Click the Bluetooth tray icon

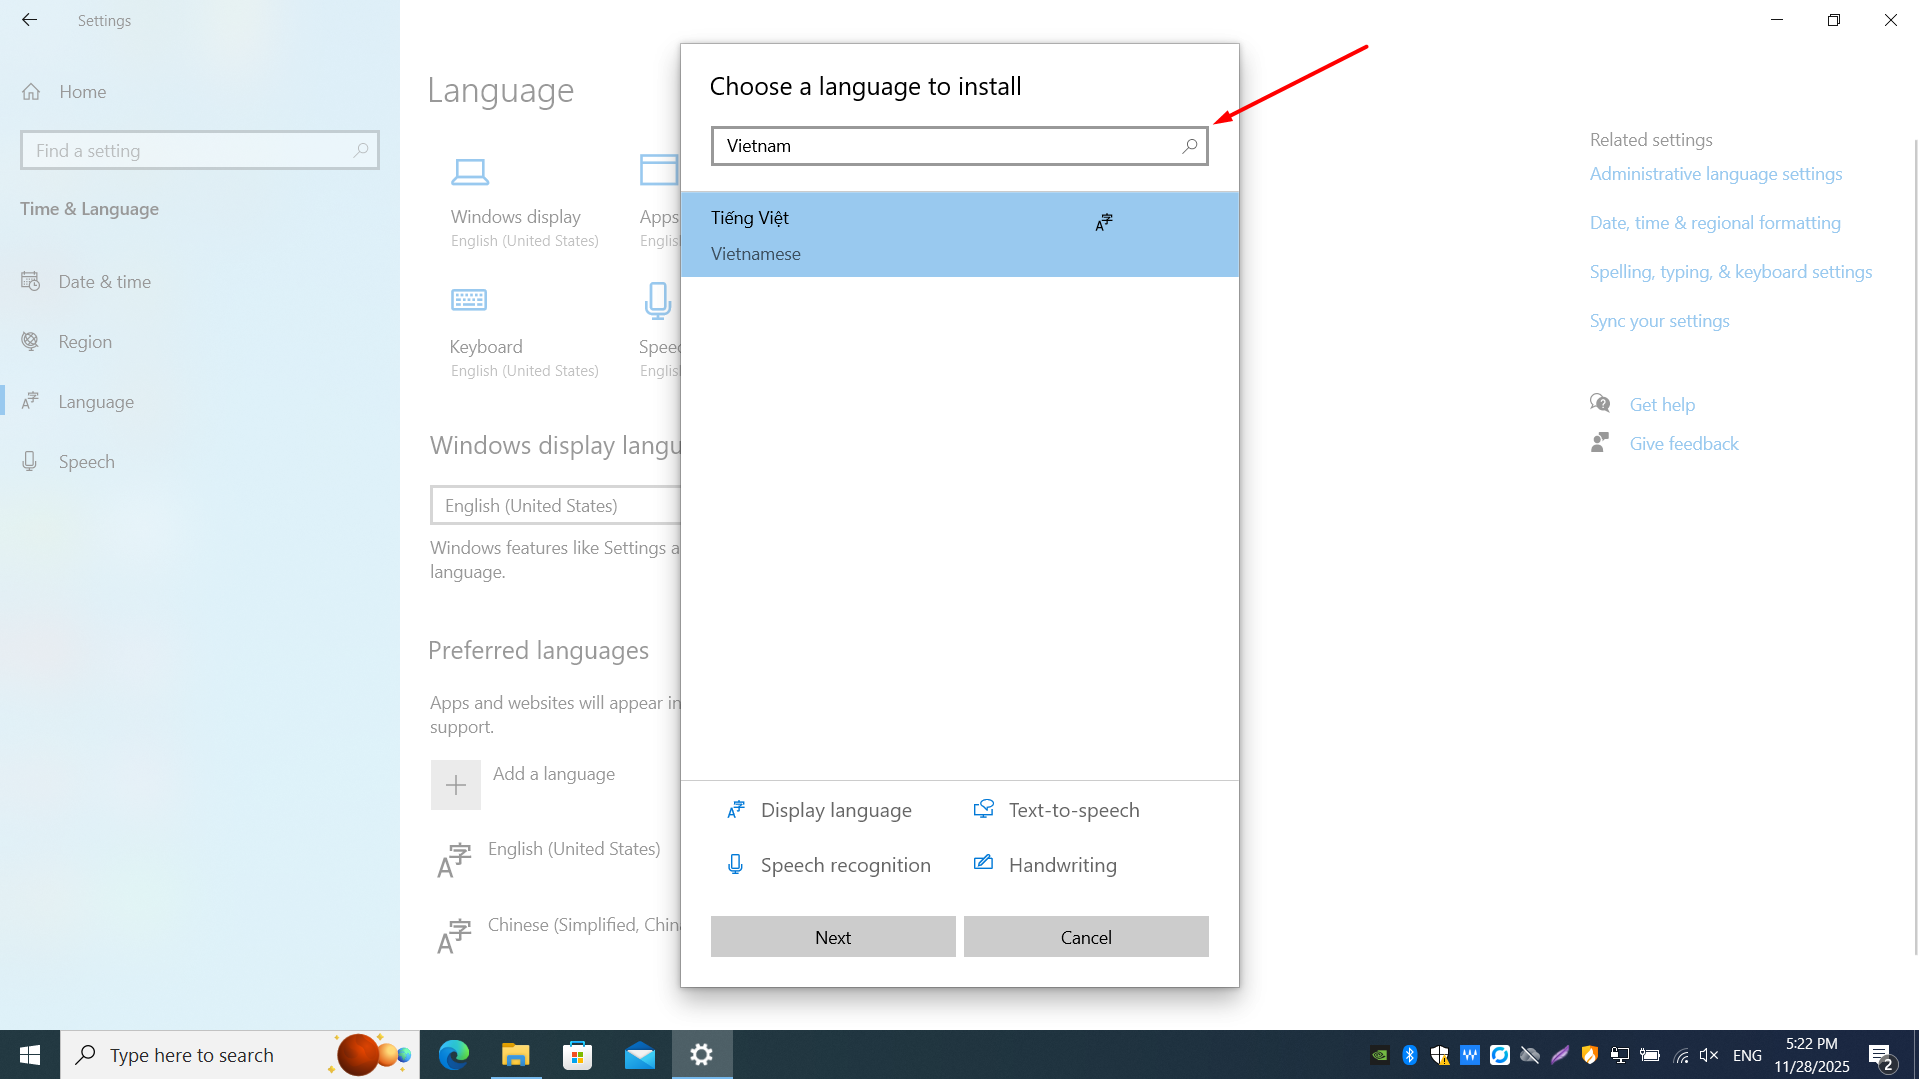click(1410, 1055)
